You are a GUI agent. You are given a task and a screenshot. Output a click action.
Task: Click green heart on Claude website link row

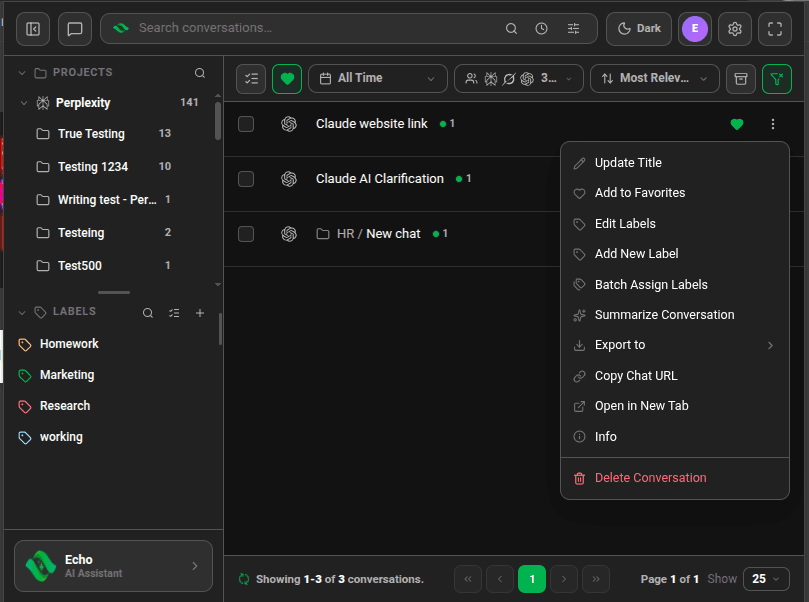[737, 124]
